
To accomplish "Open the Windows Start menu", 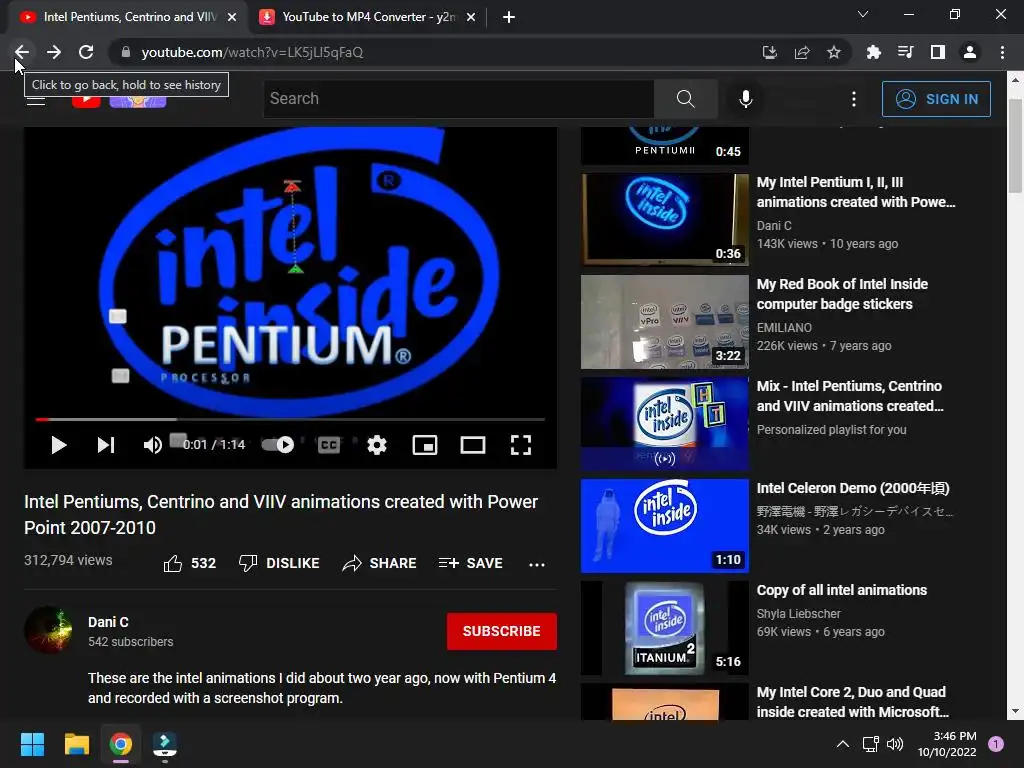I will click(x=32, y=744).
